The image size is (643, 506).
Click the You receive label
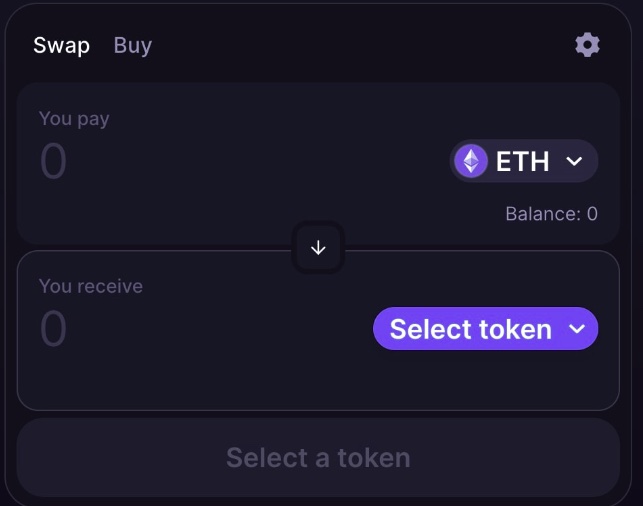[x=91, y=286]
